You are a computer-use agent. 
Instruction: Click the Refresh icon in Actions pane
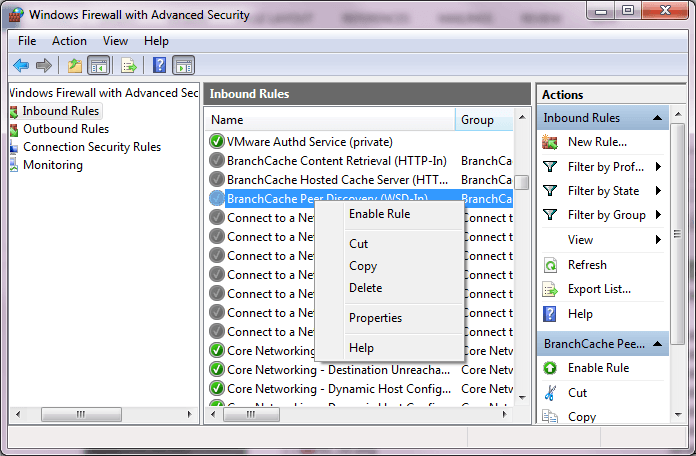coord(550,265)
